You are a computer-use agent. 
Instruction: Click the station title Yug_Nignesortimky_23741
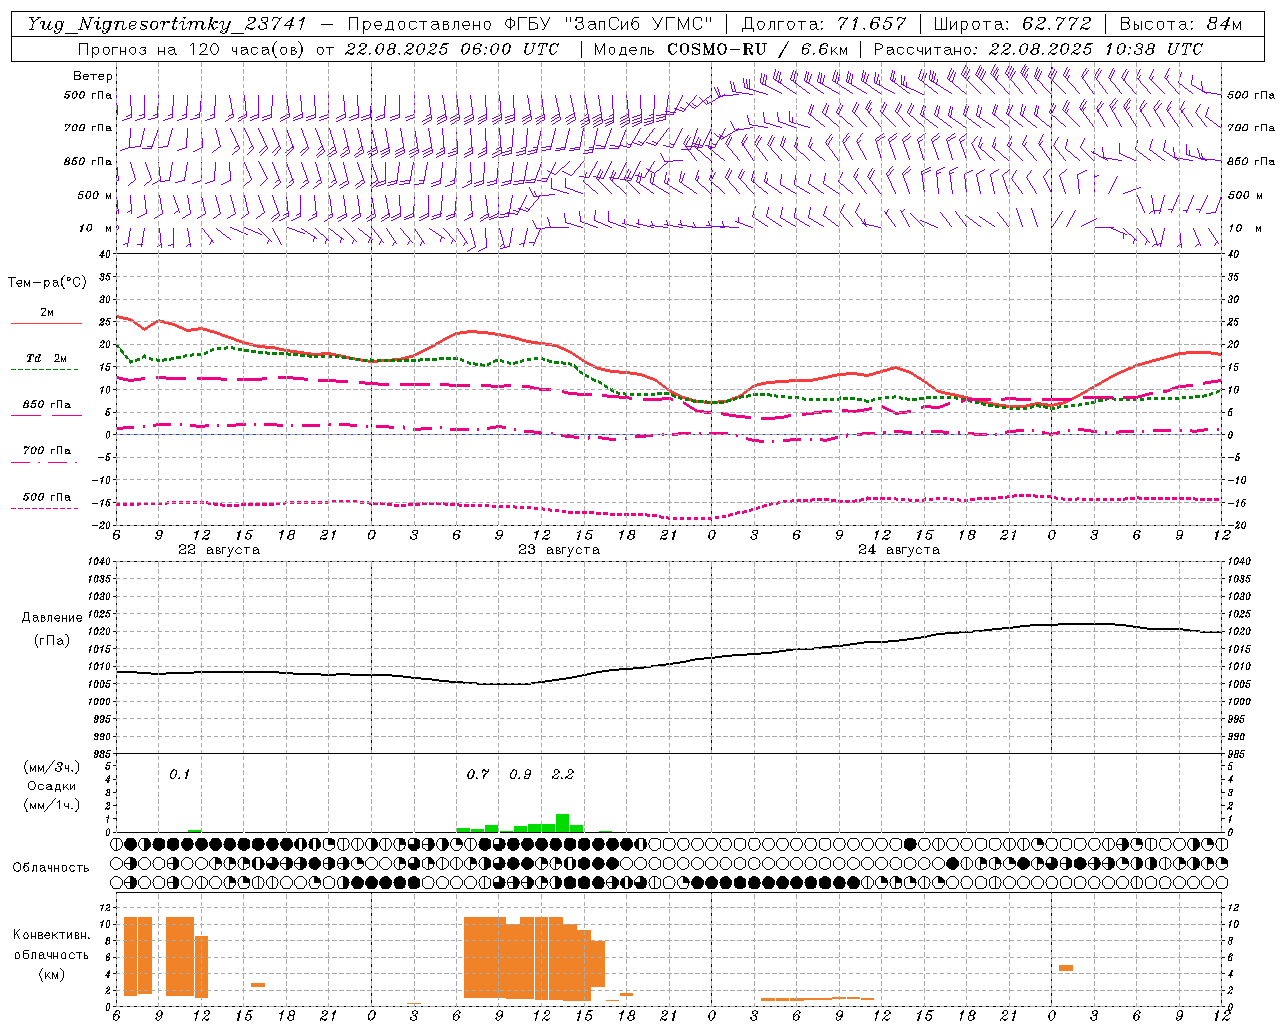click(167, 24)
